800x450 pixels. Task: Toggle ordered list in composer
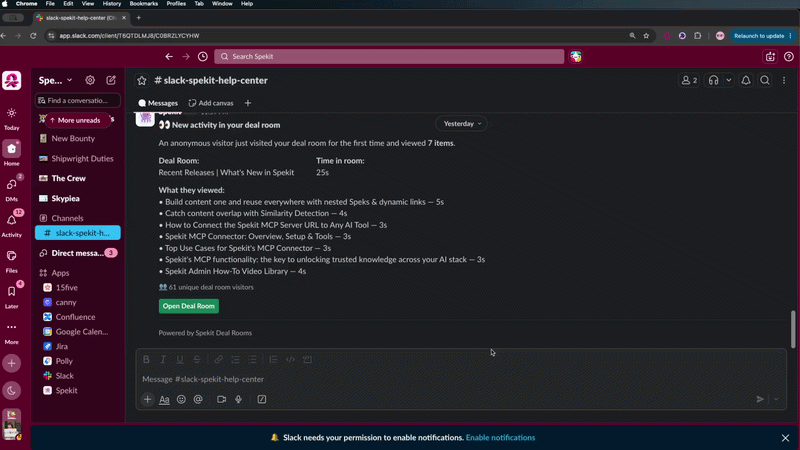coord(235,359)
